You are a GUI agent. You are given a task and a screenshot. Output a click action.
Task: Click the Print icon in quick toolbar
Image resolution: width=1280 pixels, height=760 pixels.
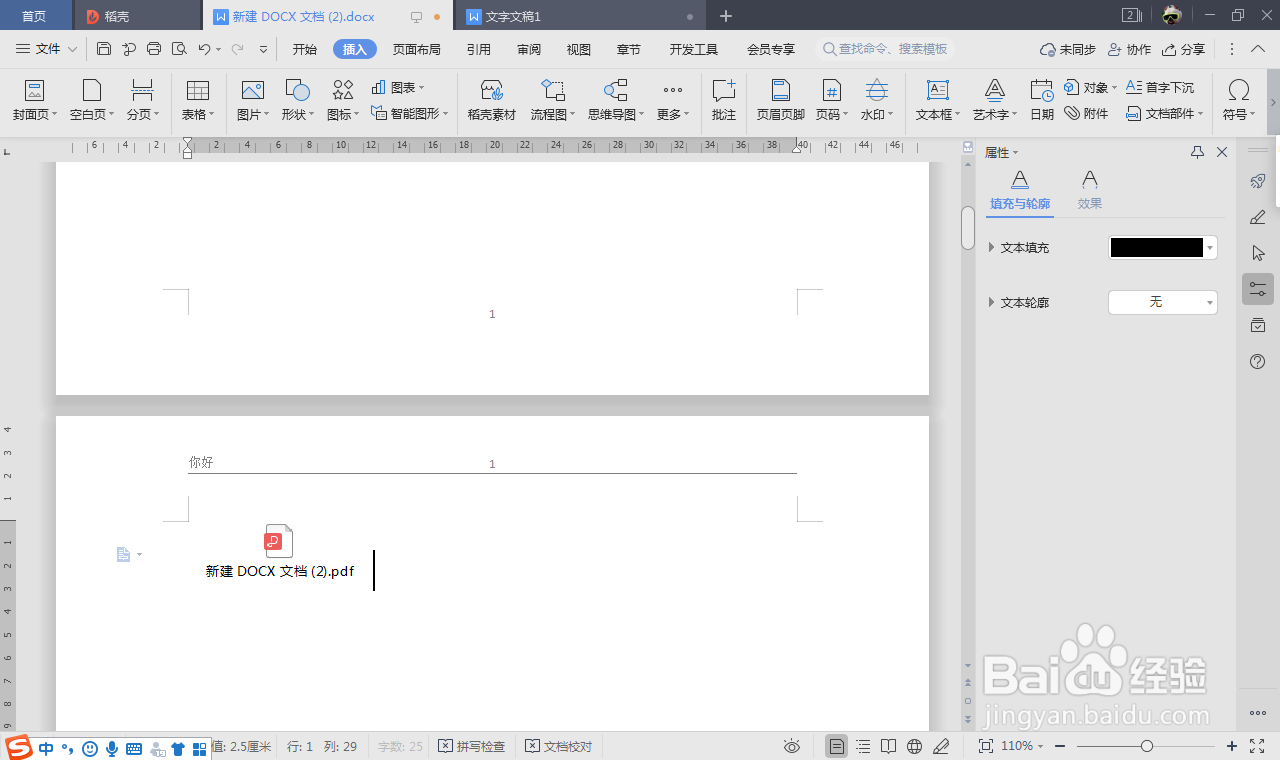coord(154,49)
